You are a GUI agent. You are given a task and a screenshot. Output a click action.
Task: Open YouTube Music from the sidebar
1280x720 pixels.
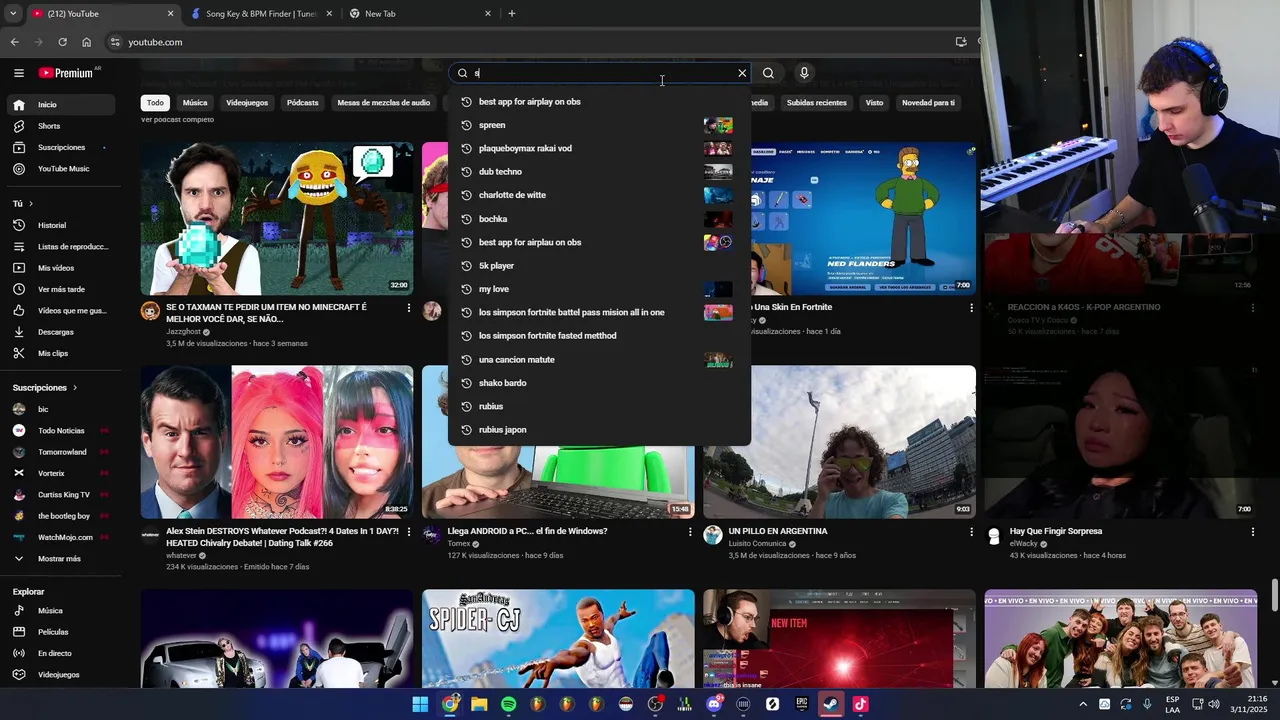coord(59,169)
